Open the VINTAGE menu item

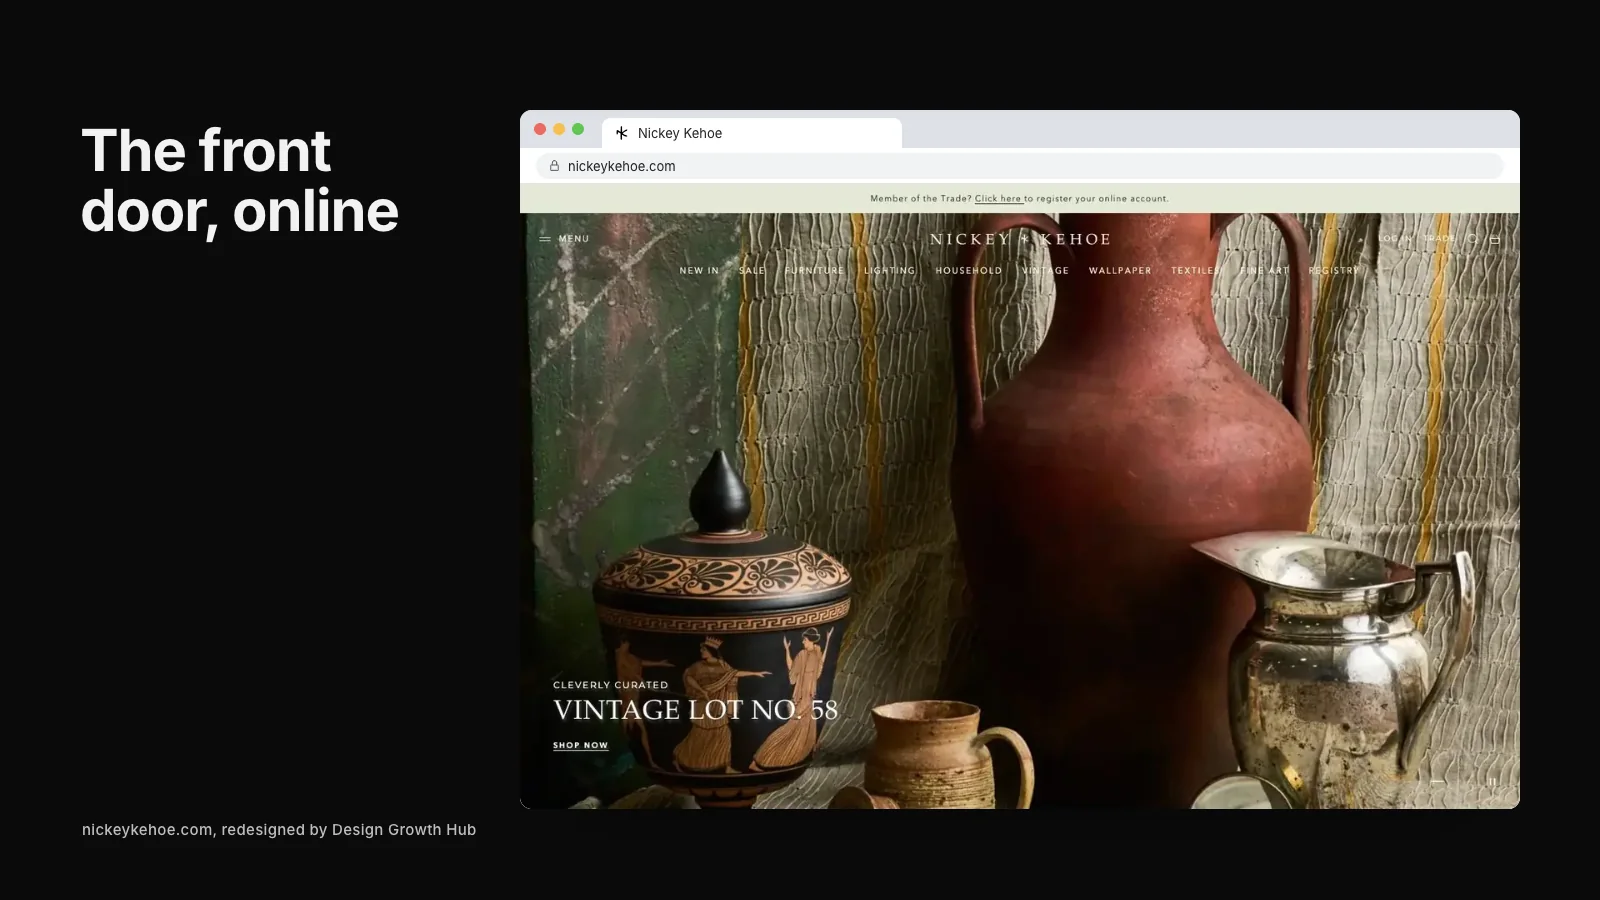coord(1046,271)
